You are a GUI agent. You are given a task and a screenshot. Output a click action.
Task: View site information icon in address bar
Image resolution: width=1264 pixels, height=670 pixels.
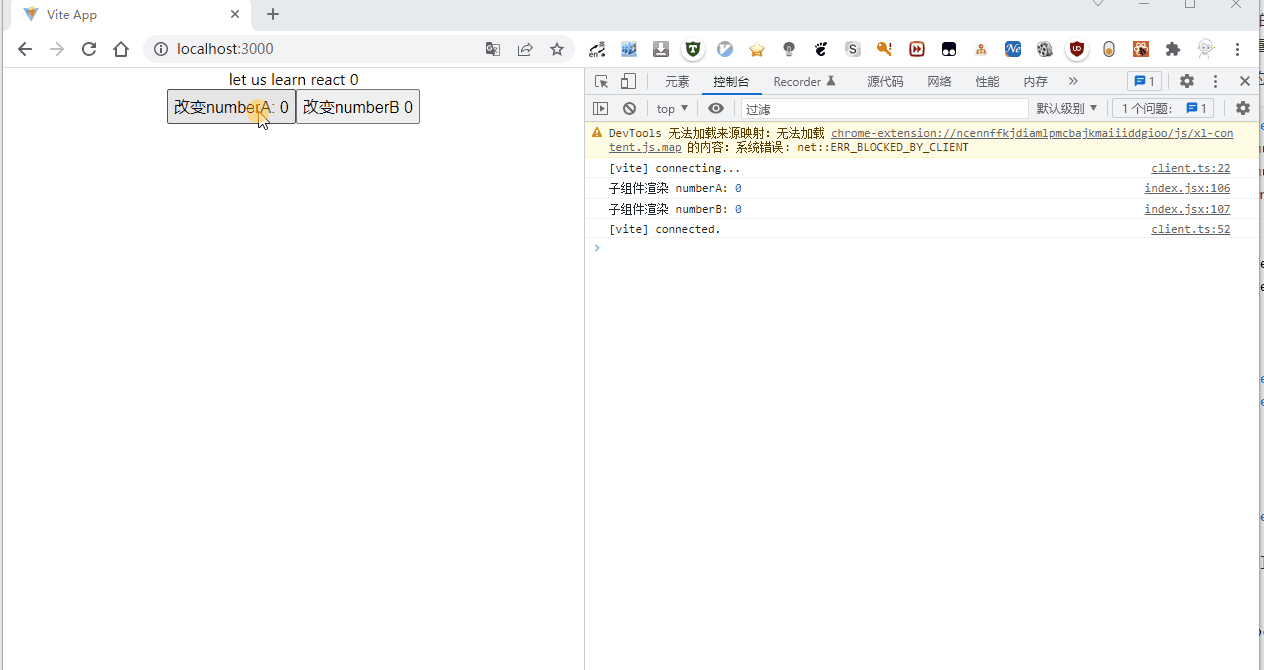pyautogui.click(x=161, y=49)
